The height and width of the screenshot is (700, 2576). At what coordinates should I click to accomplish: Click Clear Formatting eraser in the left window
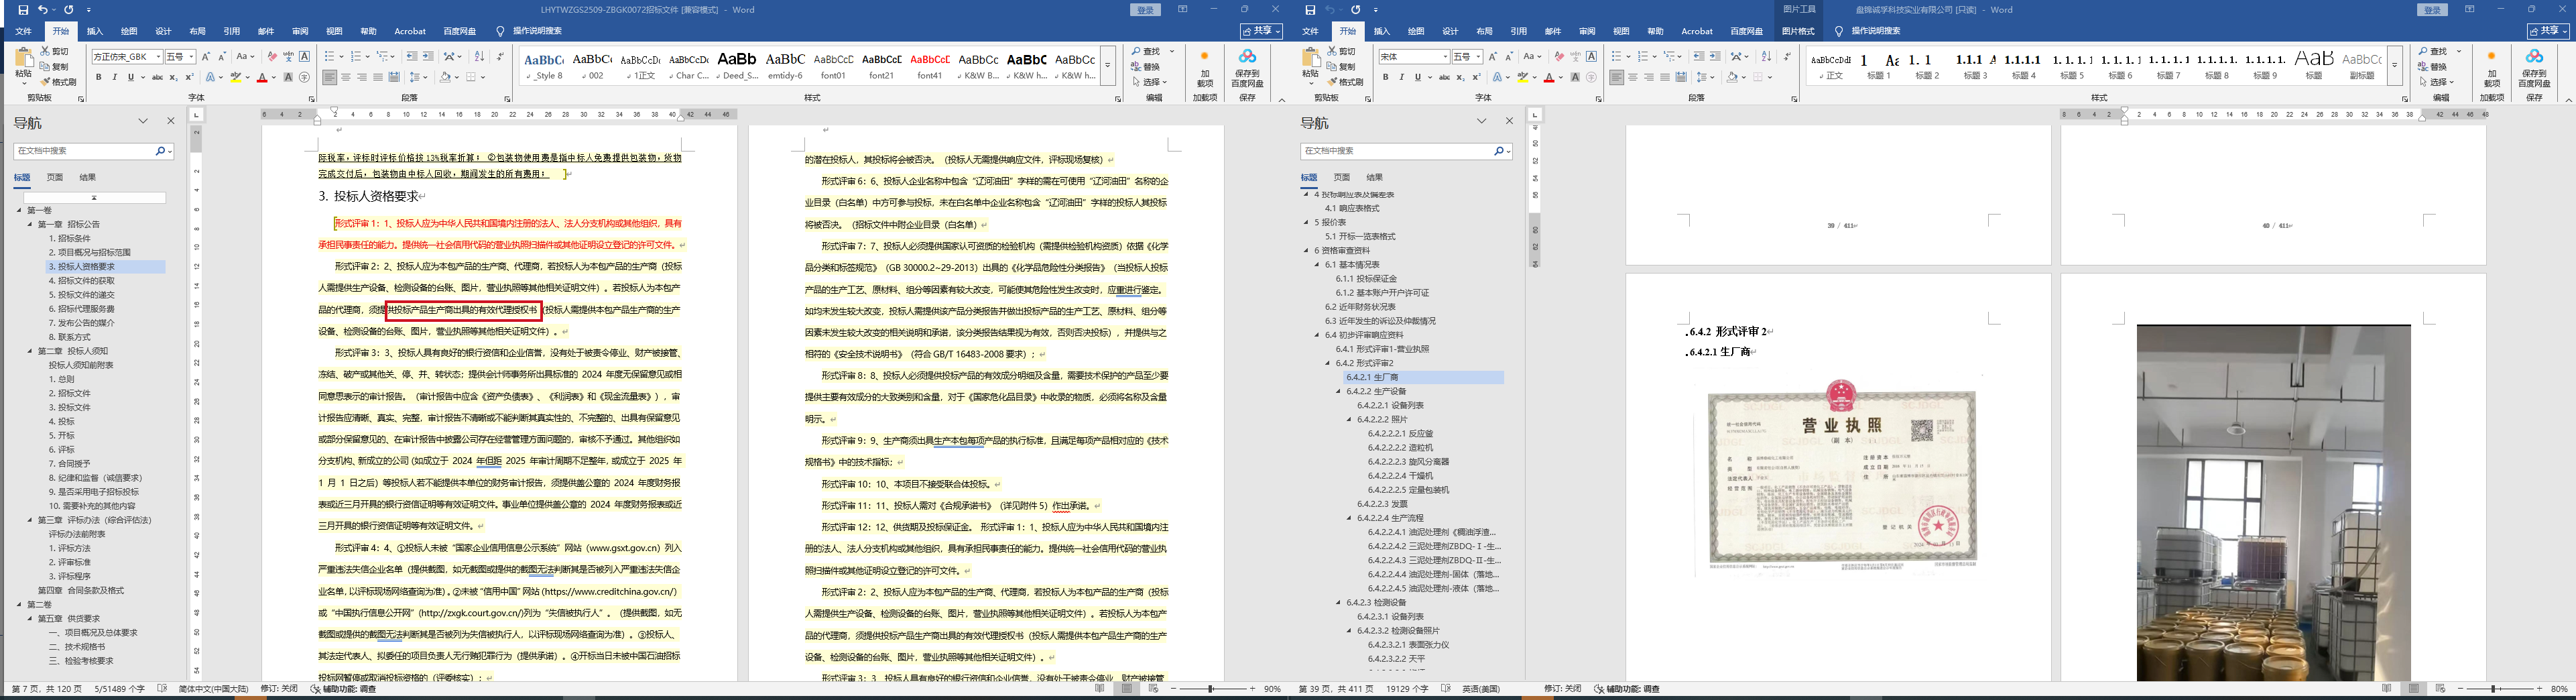272,57
